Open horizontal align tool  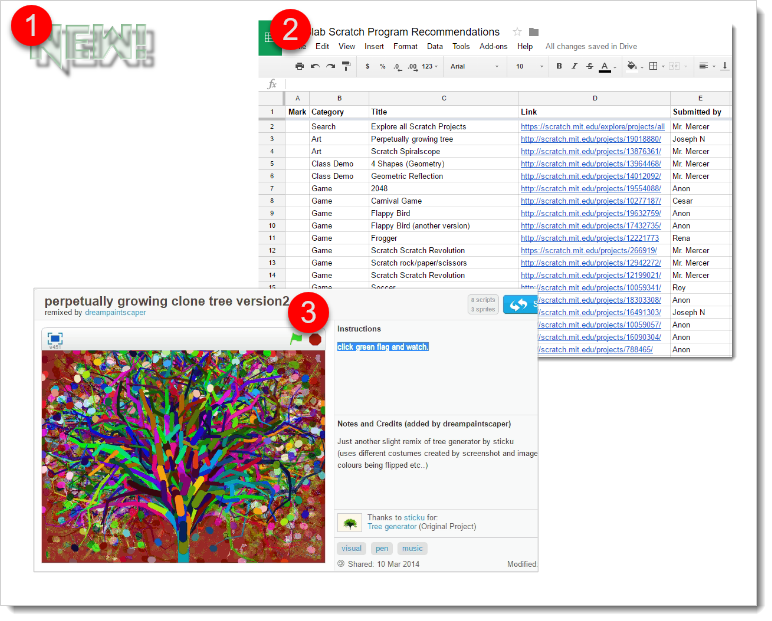704,66
